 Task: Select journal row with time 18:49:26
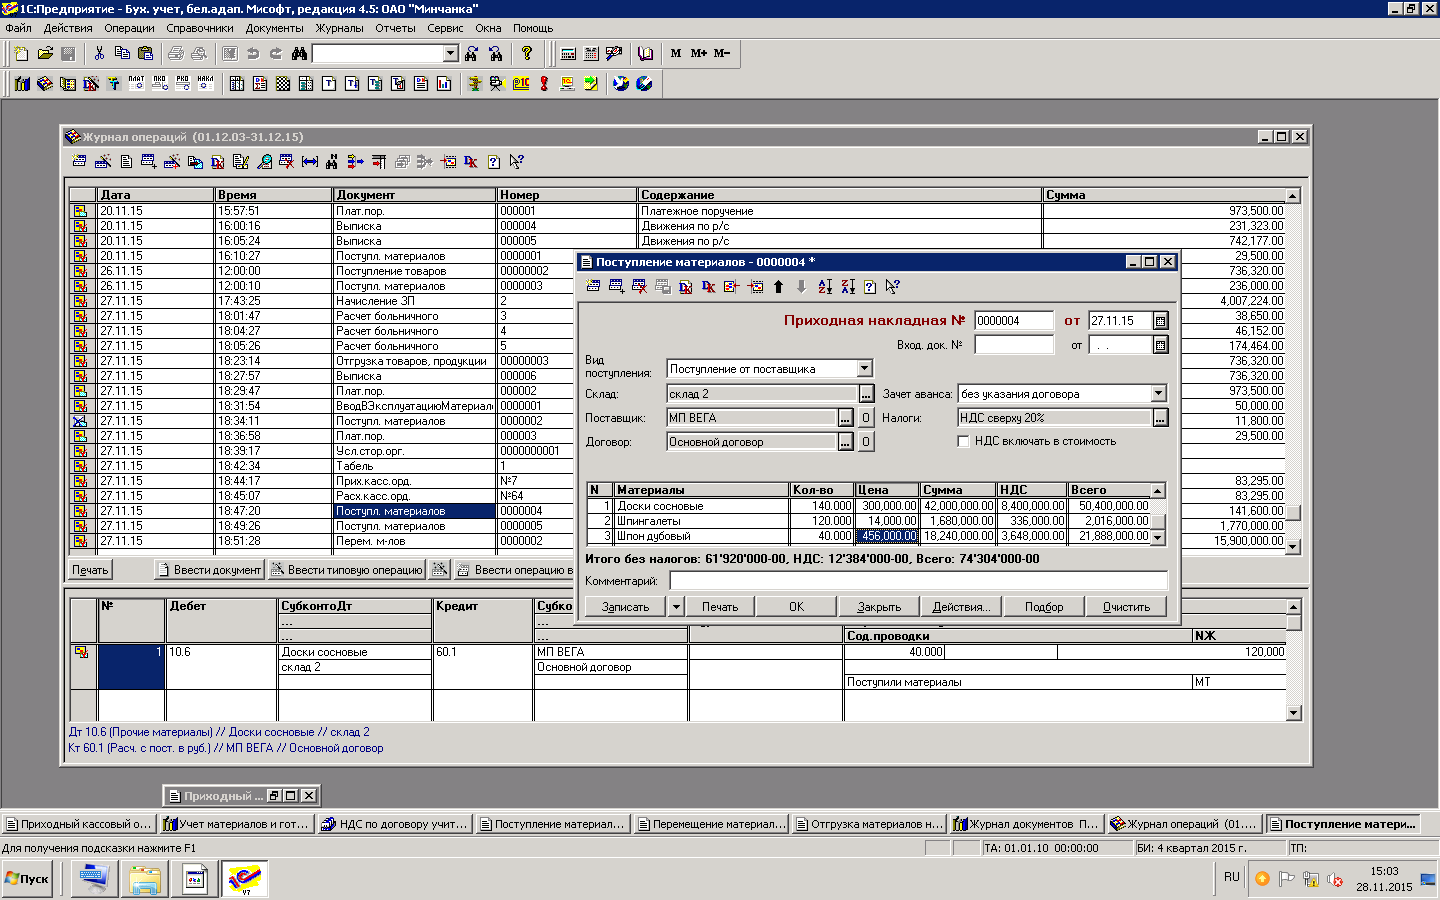click(677, 526)
